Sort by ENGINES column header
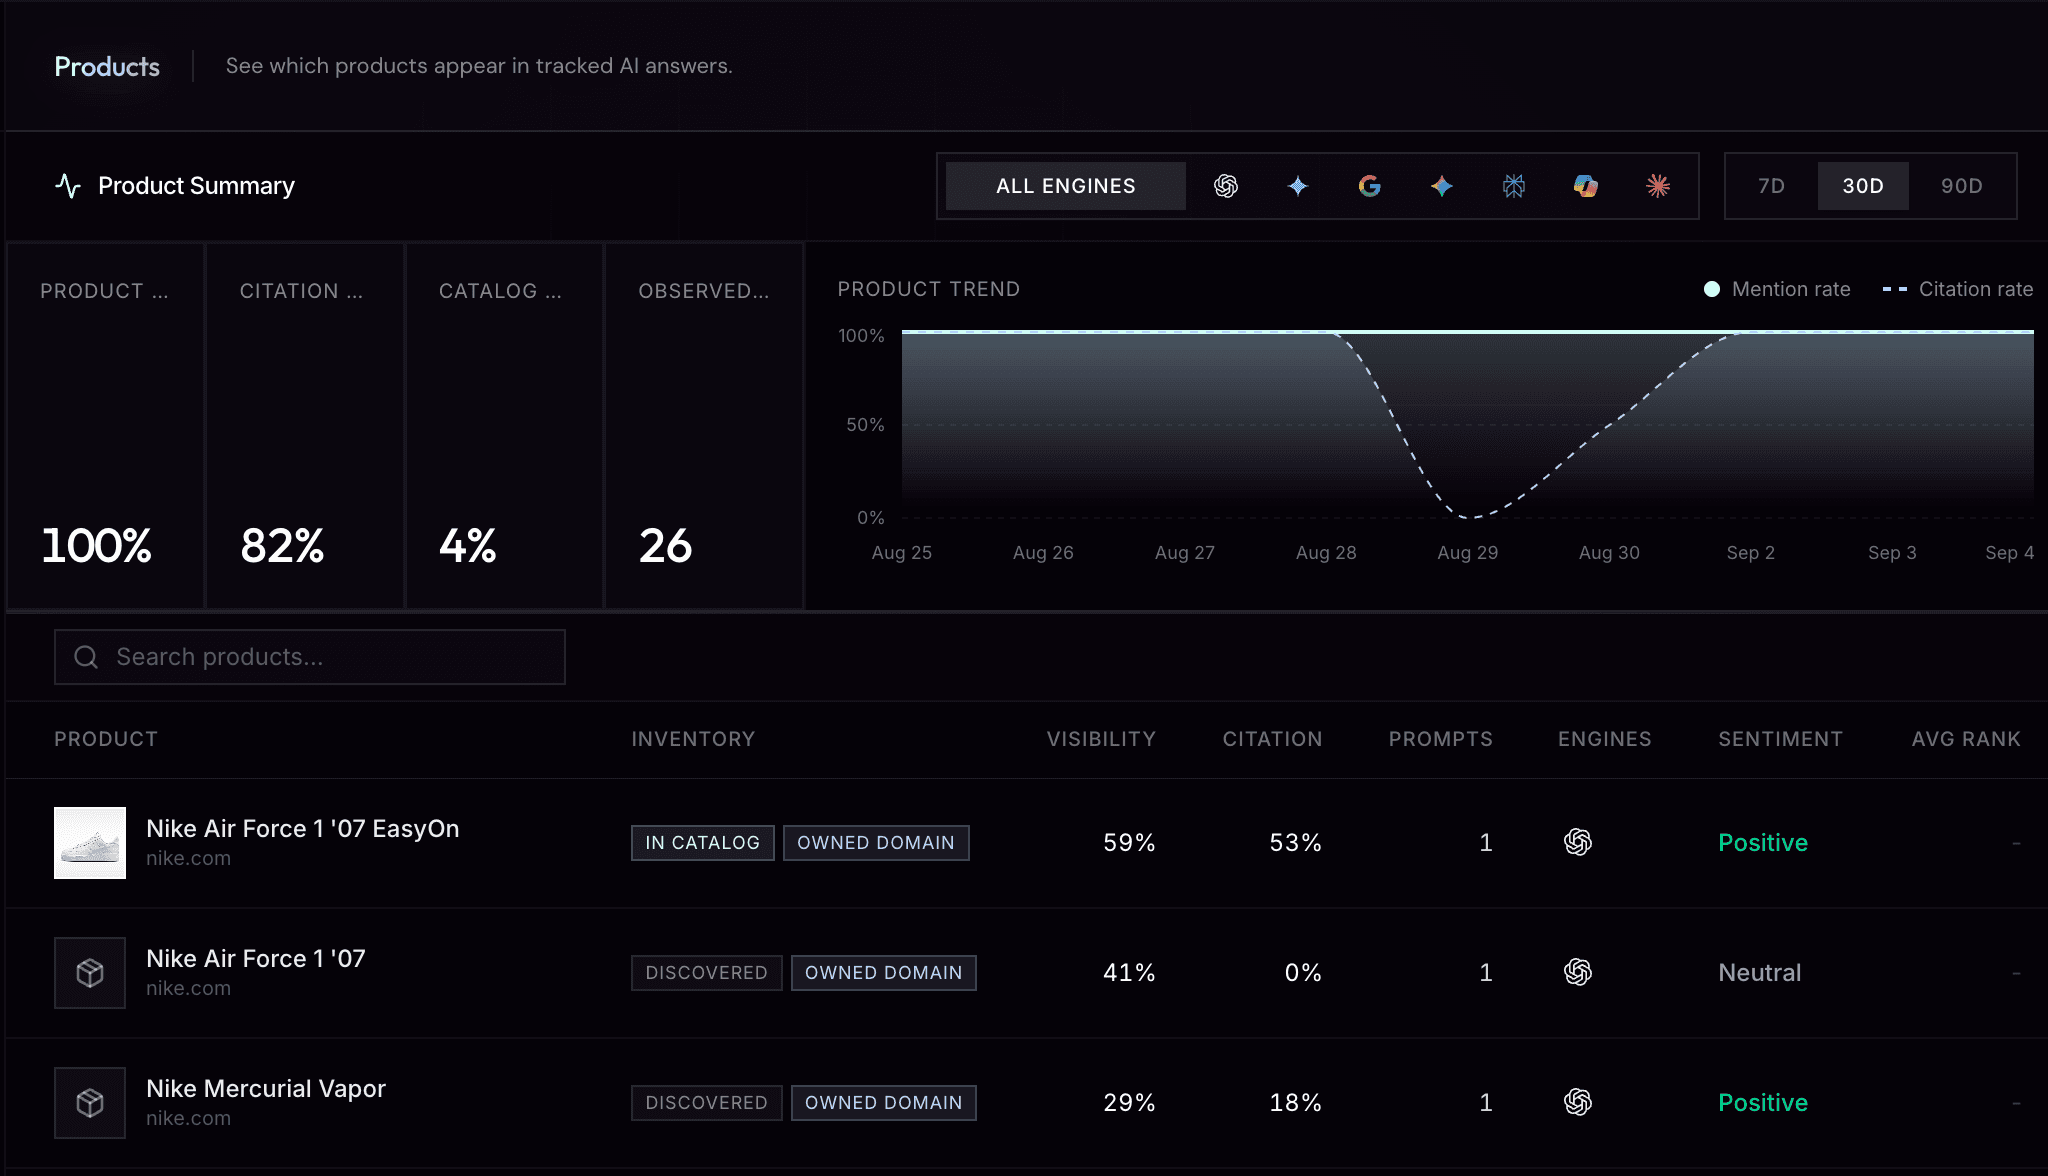 pos(1605,739)
